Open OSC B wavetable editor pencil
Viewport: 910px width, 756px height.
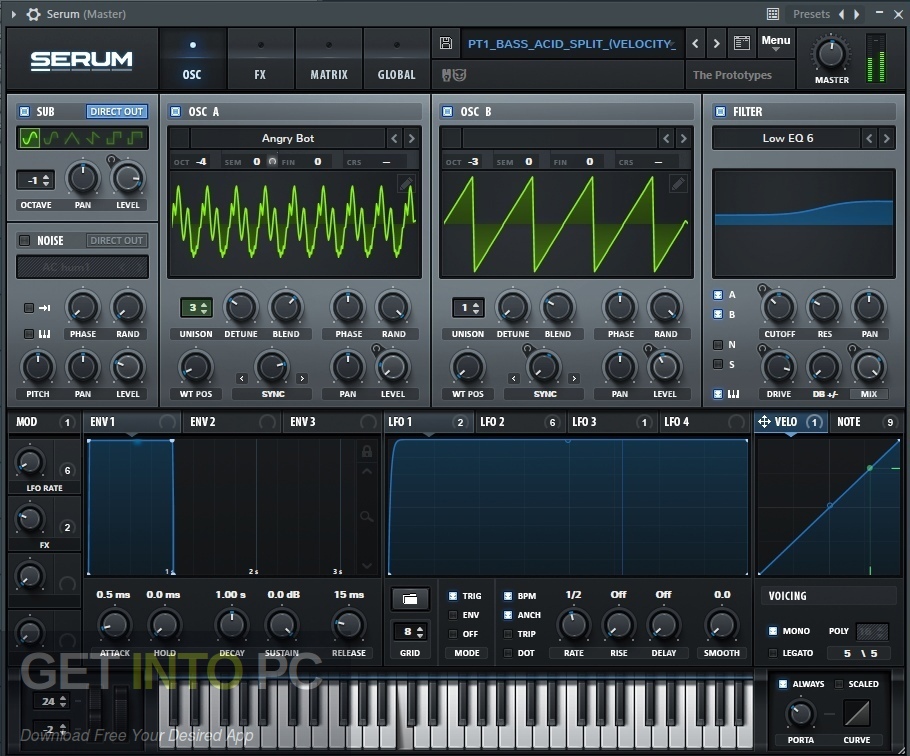click(677, 185)
